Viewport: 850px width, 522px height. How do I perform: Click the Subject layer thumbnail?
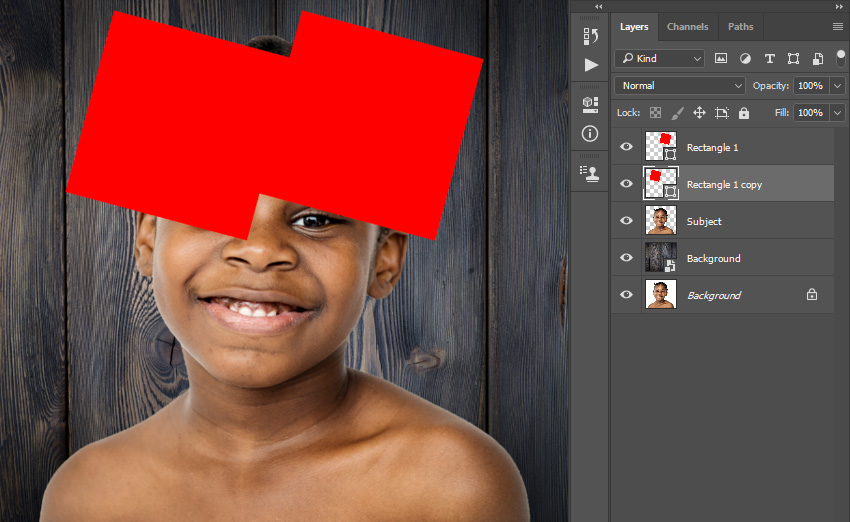tap(661, 220)
